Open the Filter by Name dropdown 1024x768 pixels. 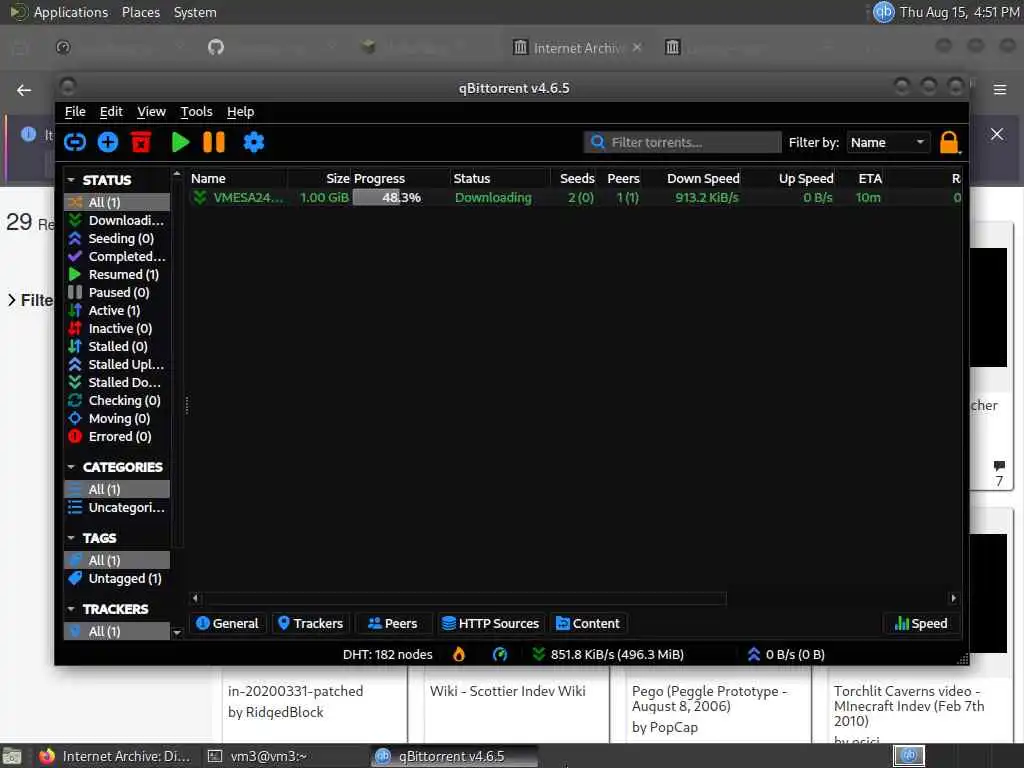pyautogui.click(x=888, y=142)
